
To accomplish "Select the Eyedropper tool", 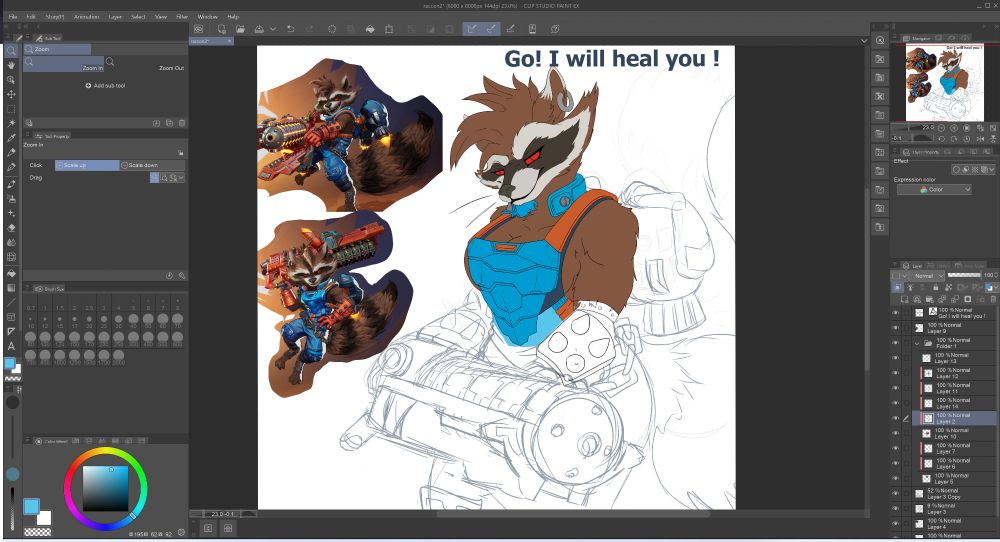I will pyautogui.click(x=11, y=138).
